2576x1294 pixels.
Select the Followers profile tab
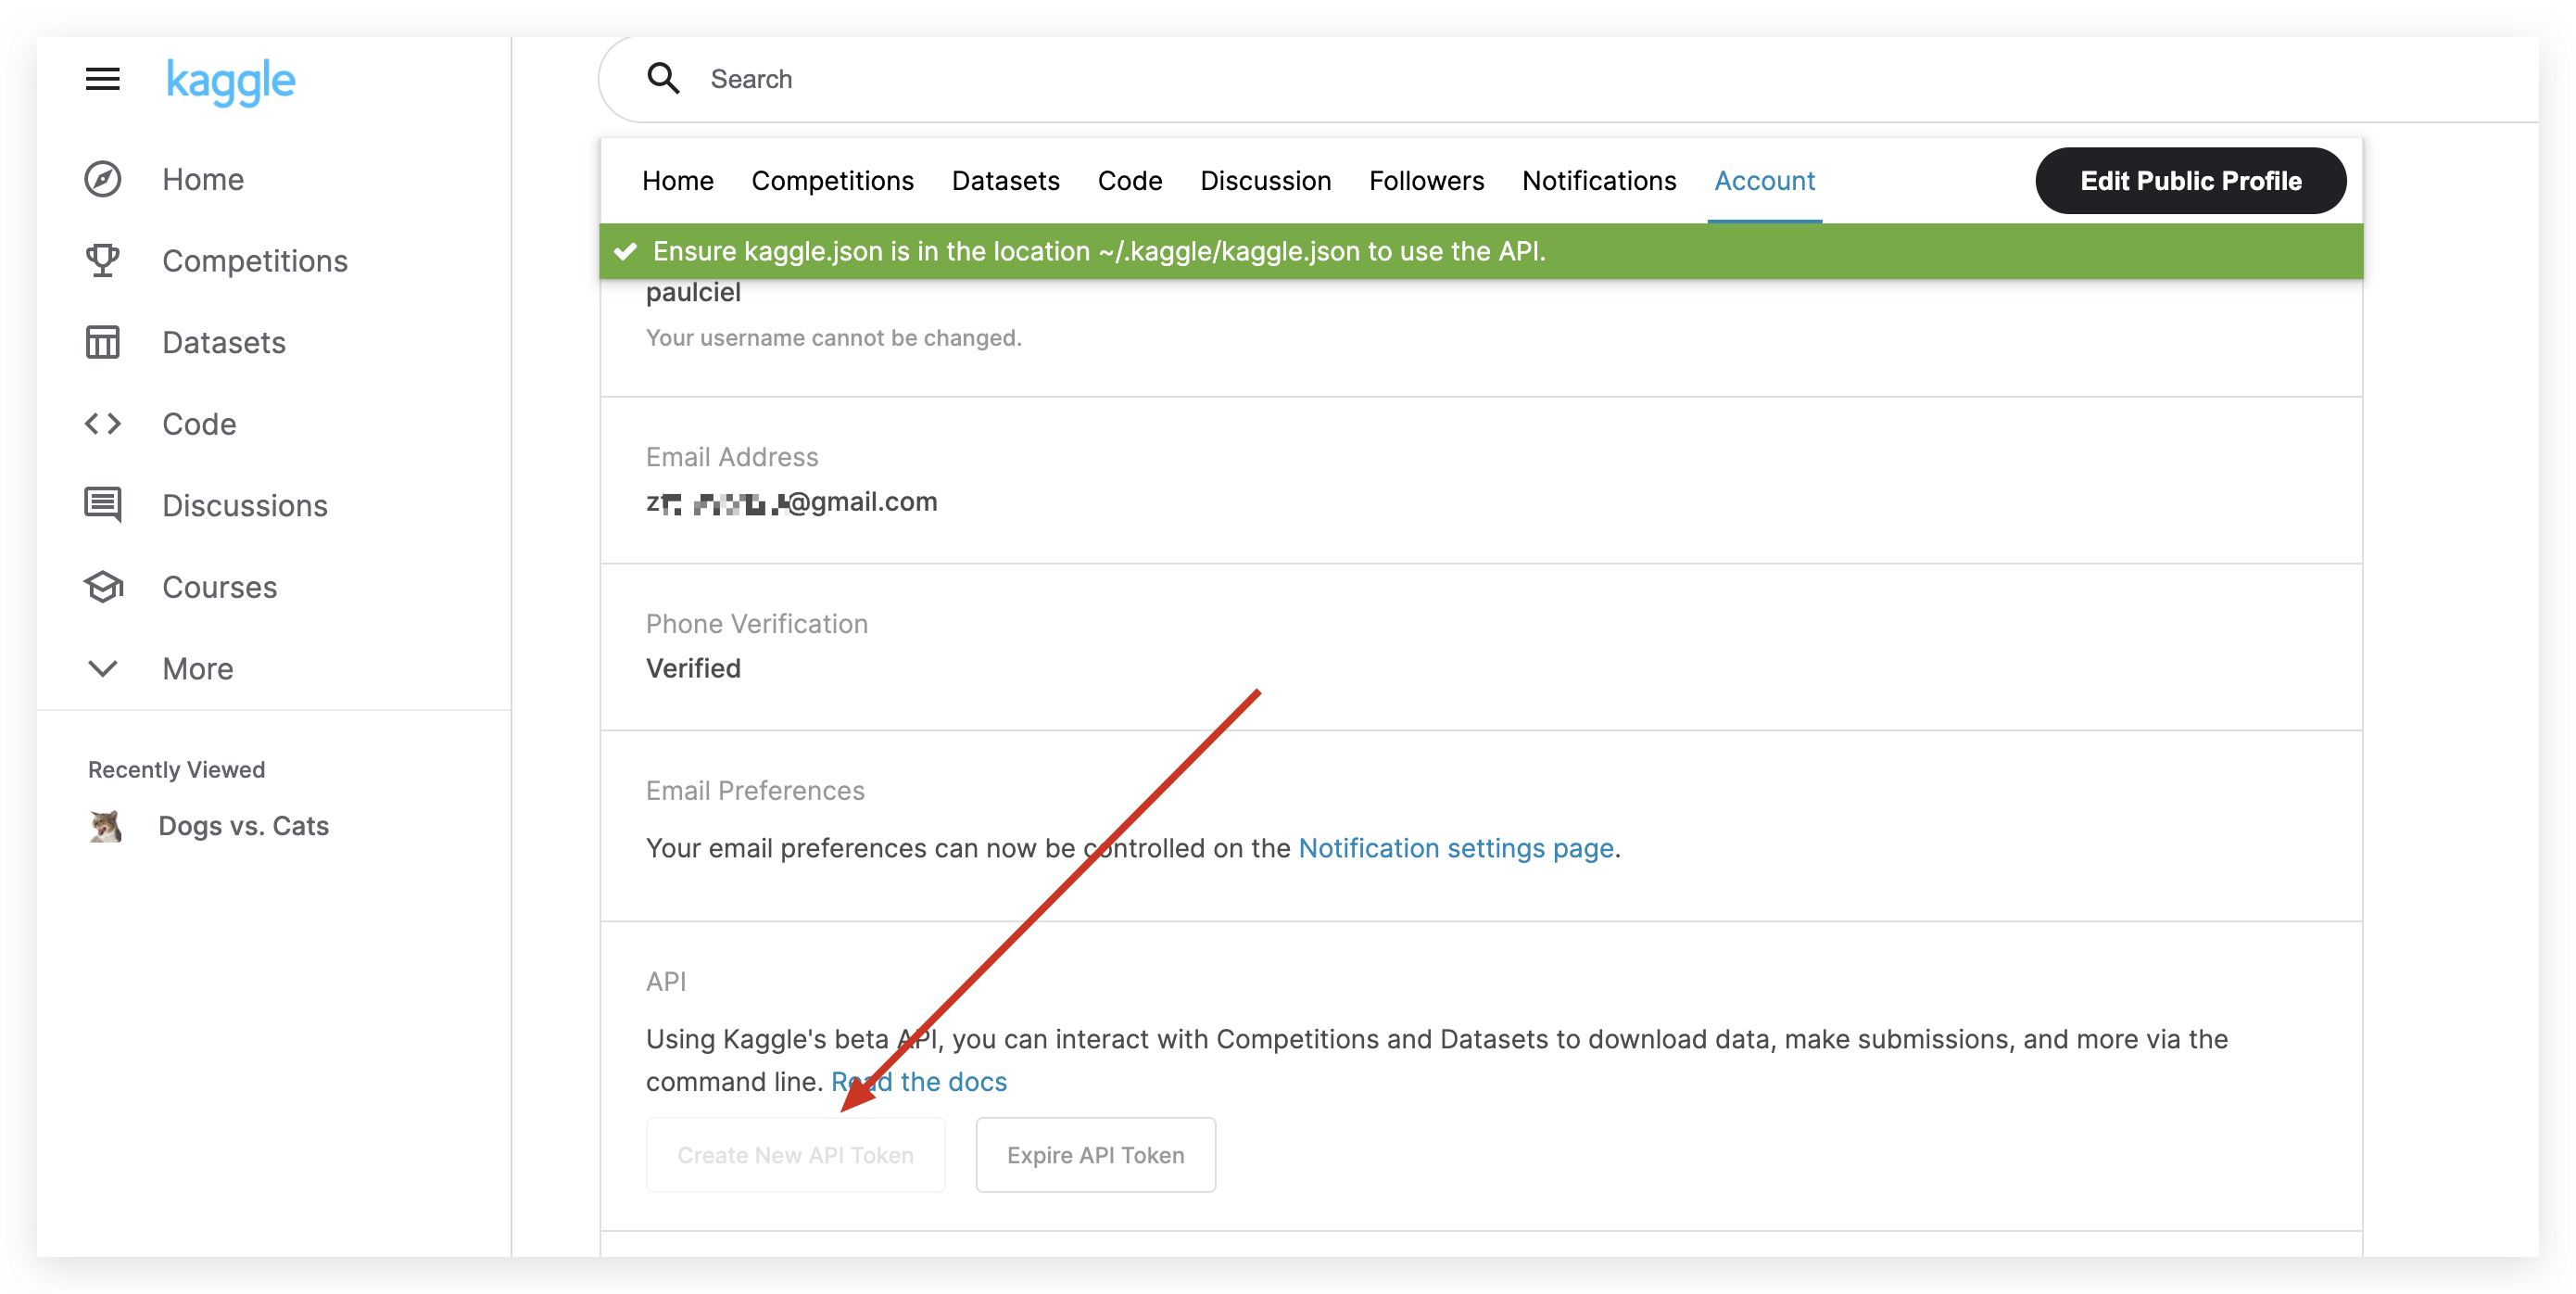(x=1426, y=181)
